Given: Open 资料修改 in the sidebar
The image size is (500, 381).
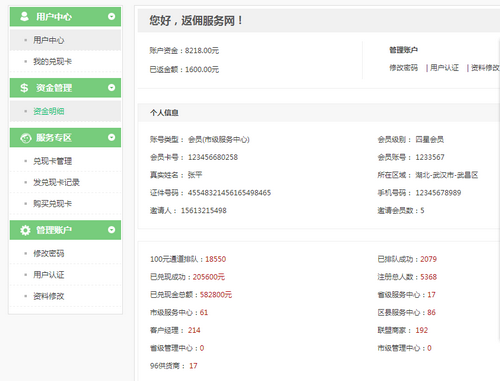Looking at the screenshot, I should (65, 296).
